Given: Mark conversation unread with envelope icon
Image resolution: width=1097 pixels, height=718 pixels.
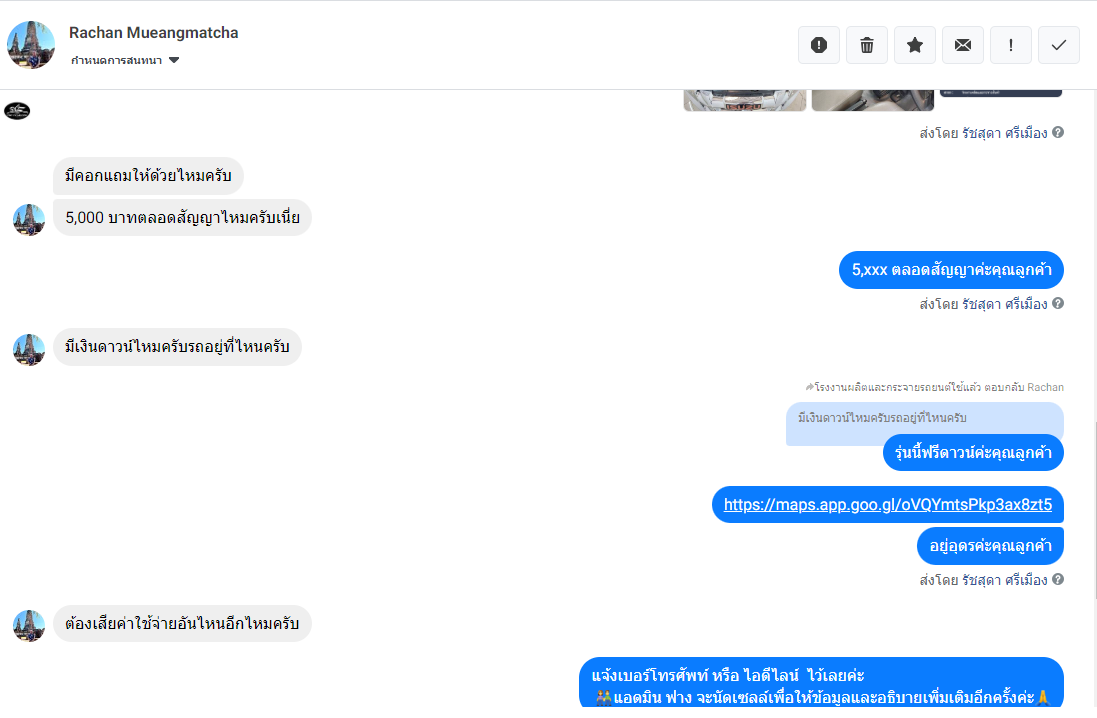Looking at the screenshot, I should pyautogui.click(x=963, y=45).
